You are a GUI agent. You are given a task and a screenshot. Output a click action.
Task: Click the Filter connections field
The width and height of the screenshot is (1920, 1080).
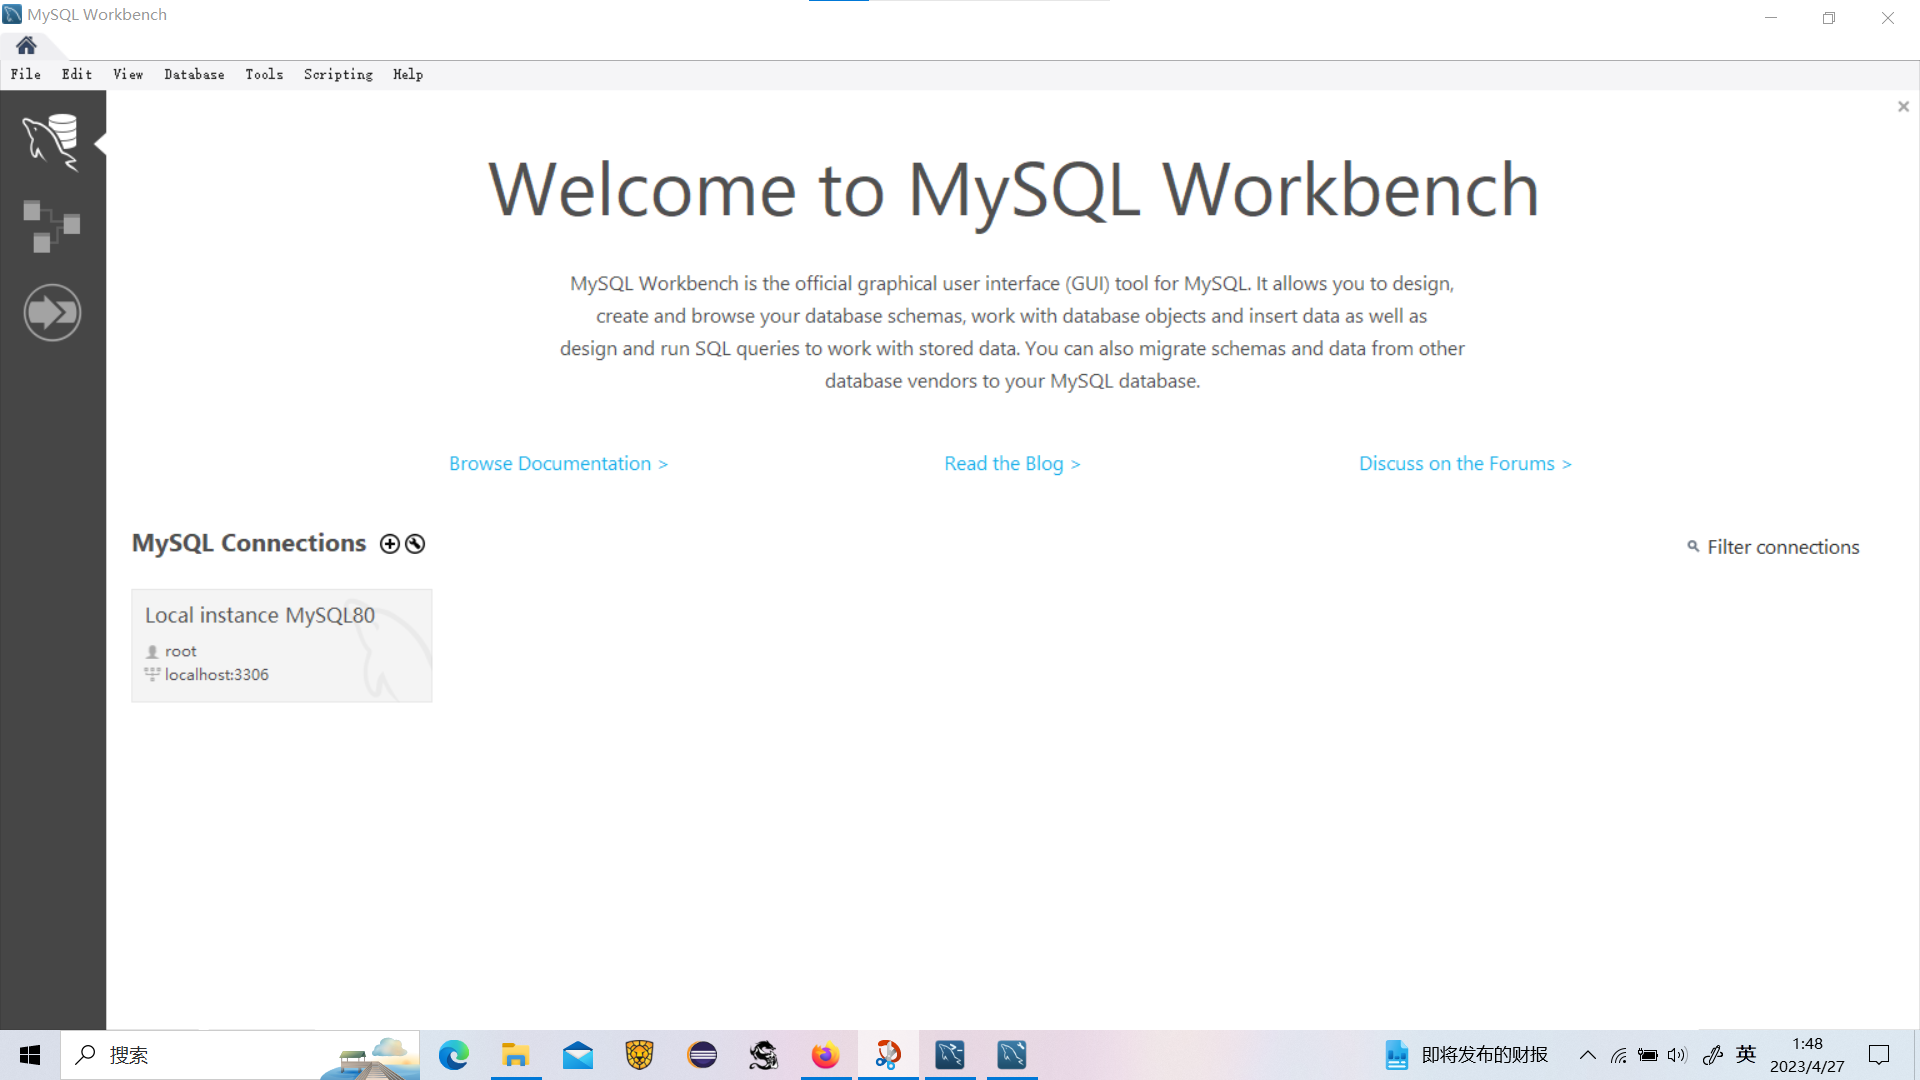click(1783, 547)
